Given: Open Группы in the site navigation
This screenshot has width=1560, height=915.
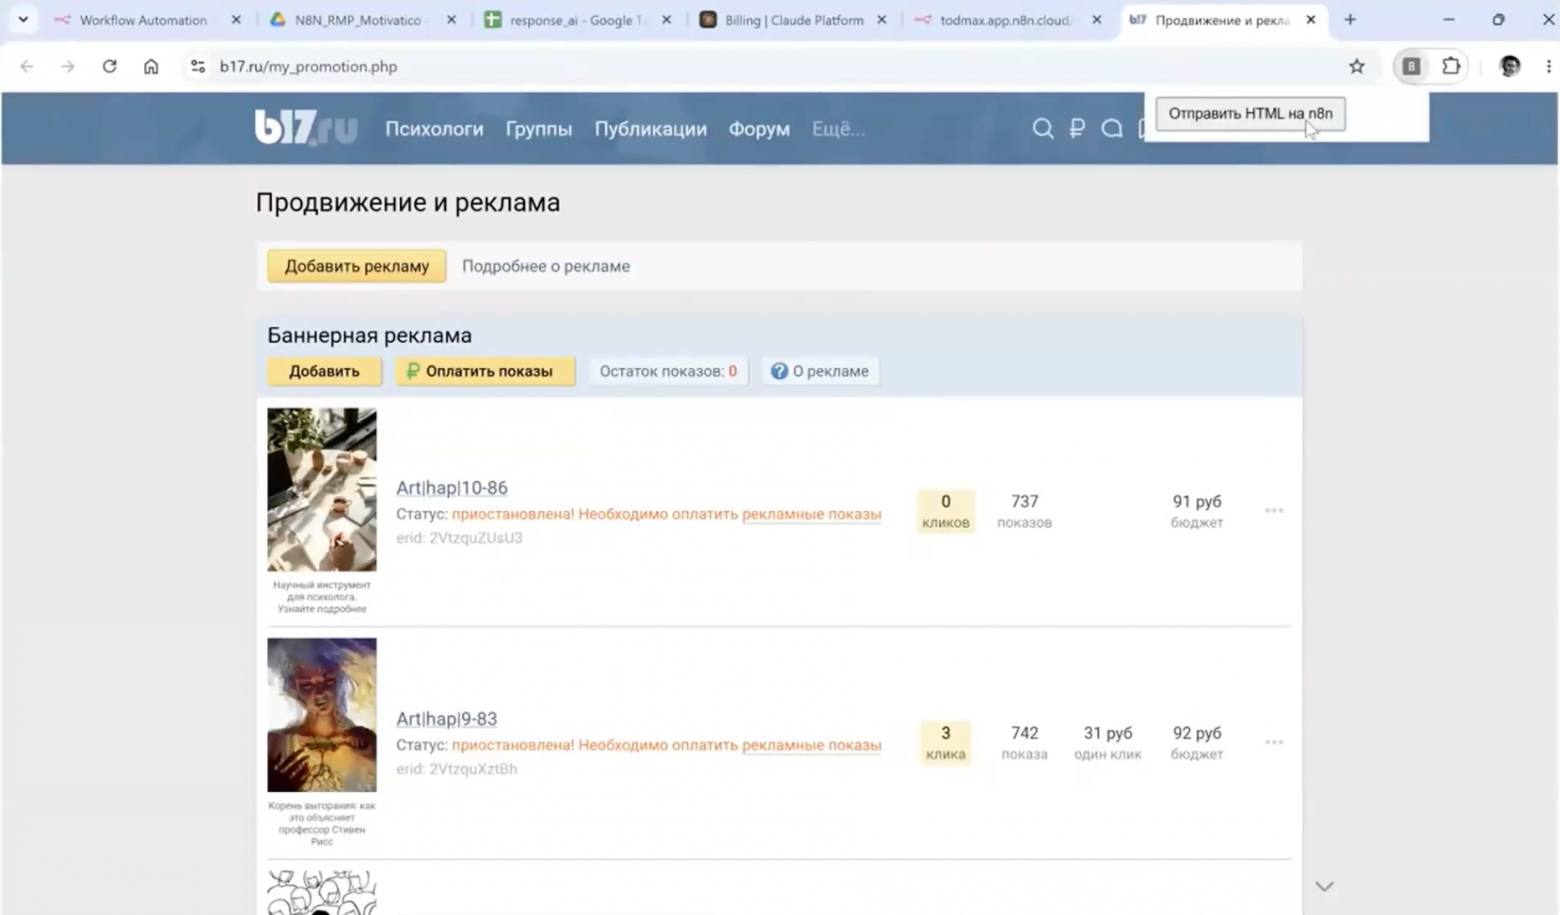Looking at the screenshot, I should pos(539,129).
